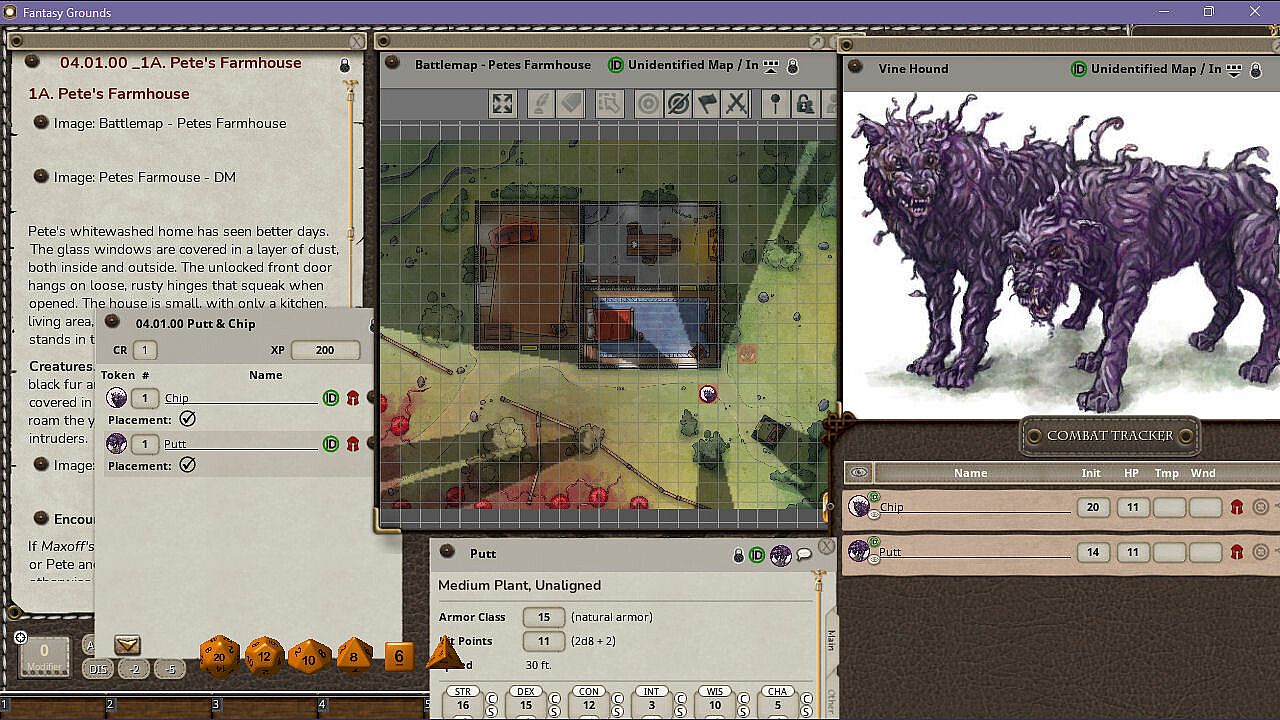Edit the encounter XP field 200
Image resolution: width=1280 pixels, height=720 pixels.
pos(325,350)
